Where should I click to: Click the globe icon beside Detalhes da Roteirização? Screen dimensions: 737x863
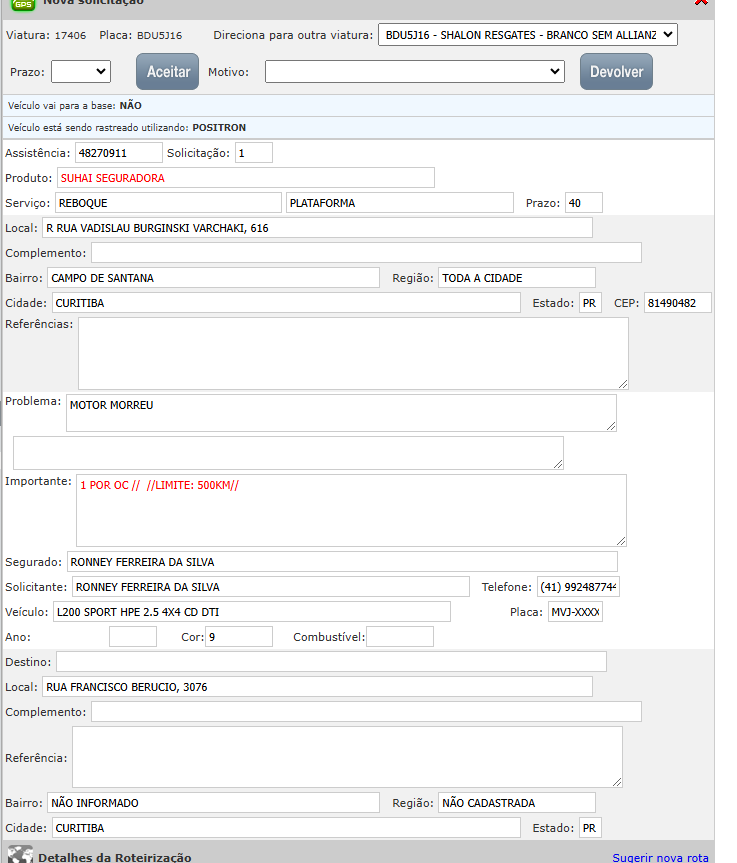[x=20, y=855]
